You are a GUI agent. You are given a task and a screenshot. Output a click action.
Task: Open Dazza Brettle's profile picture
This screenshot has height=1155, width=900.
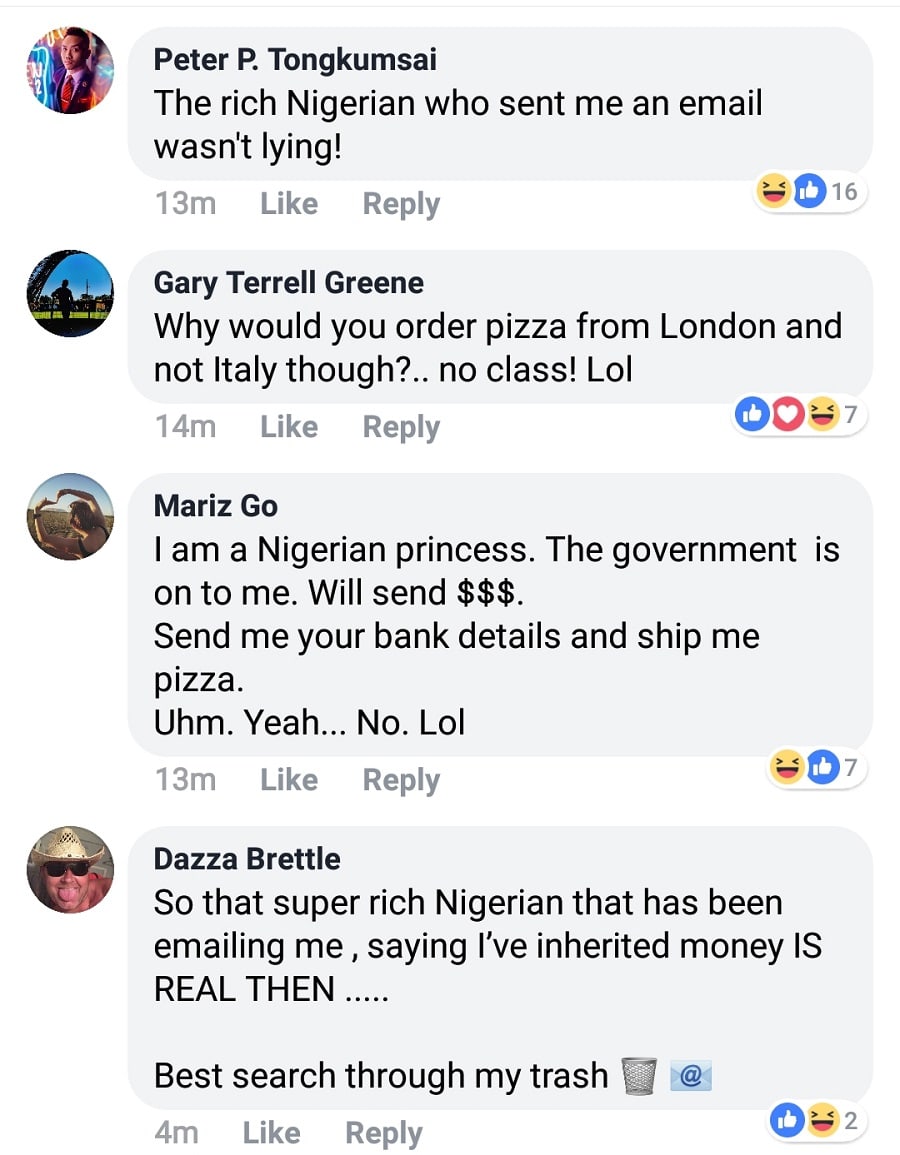69,869
